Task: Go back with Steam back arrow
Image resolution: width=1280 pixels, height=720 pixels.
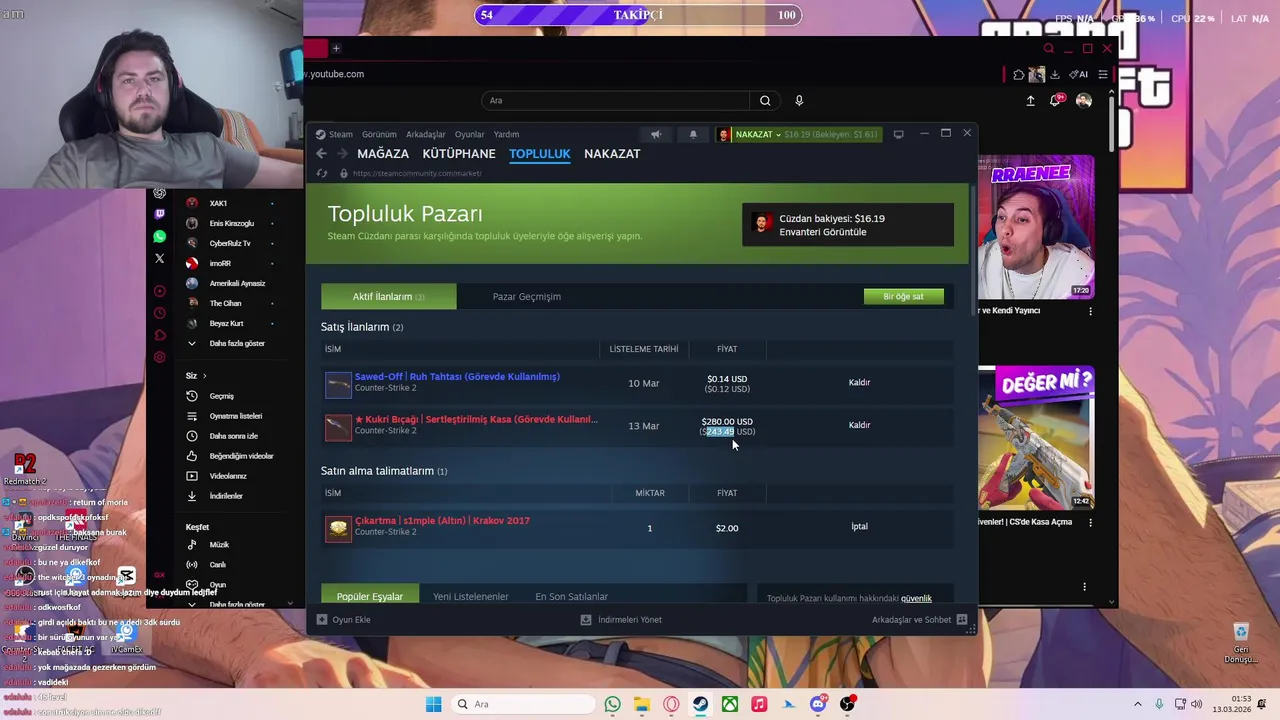Action: coord(321,154)
